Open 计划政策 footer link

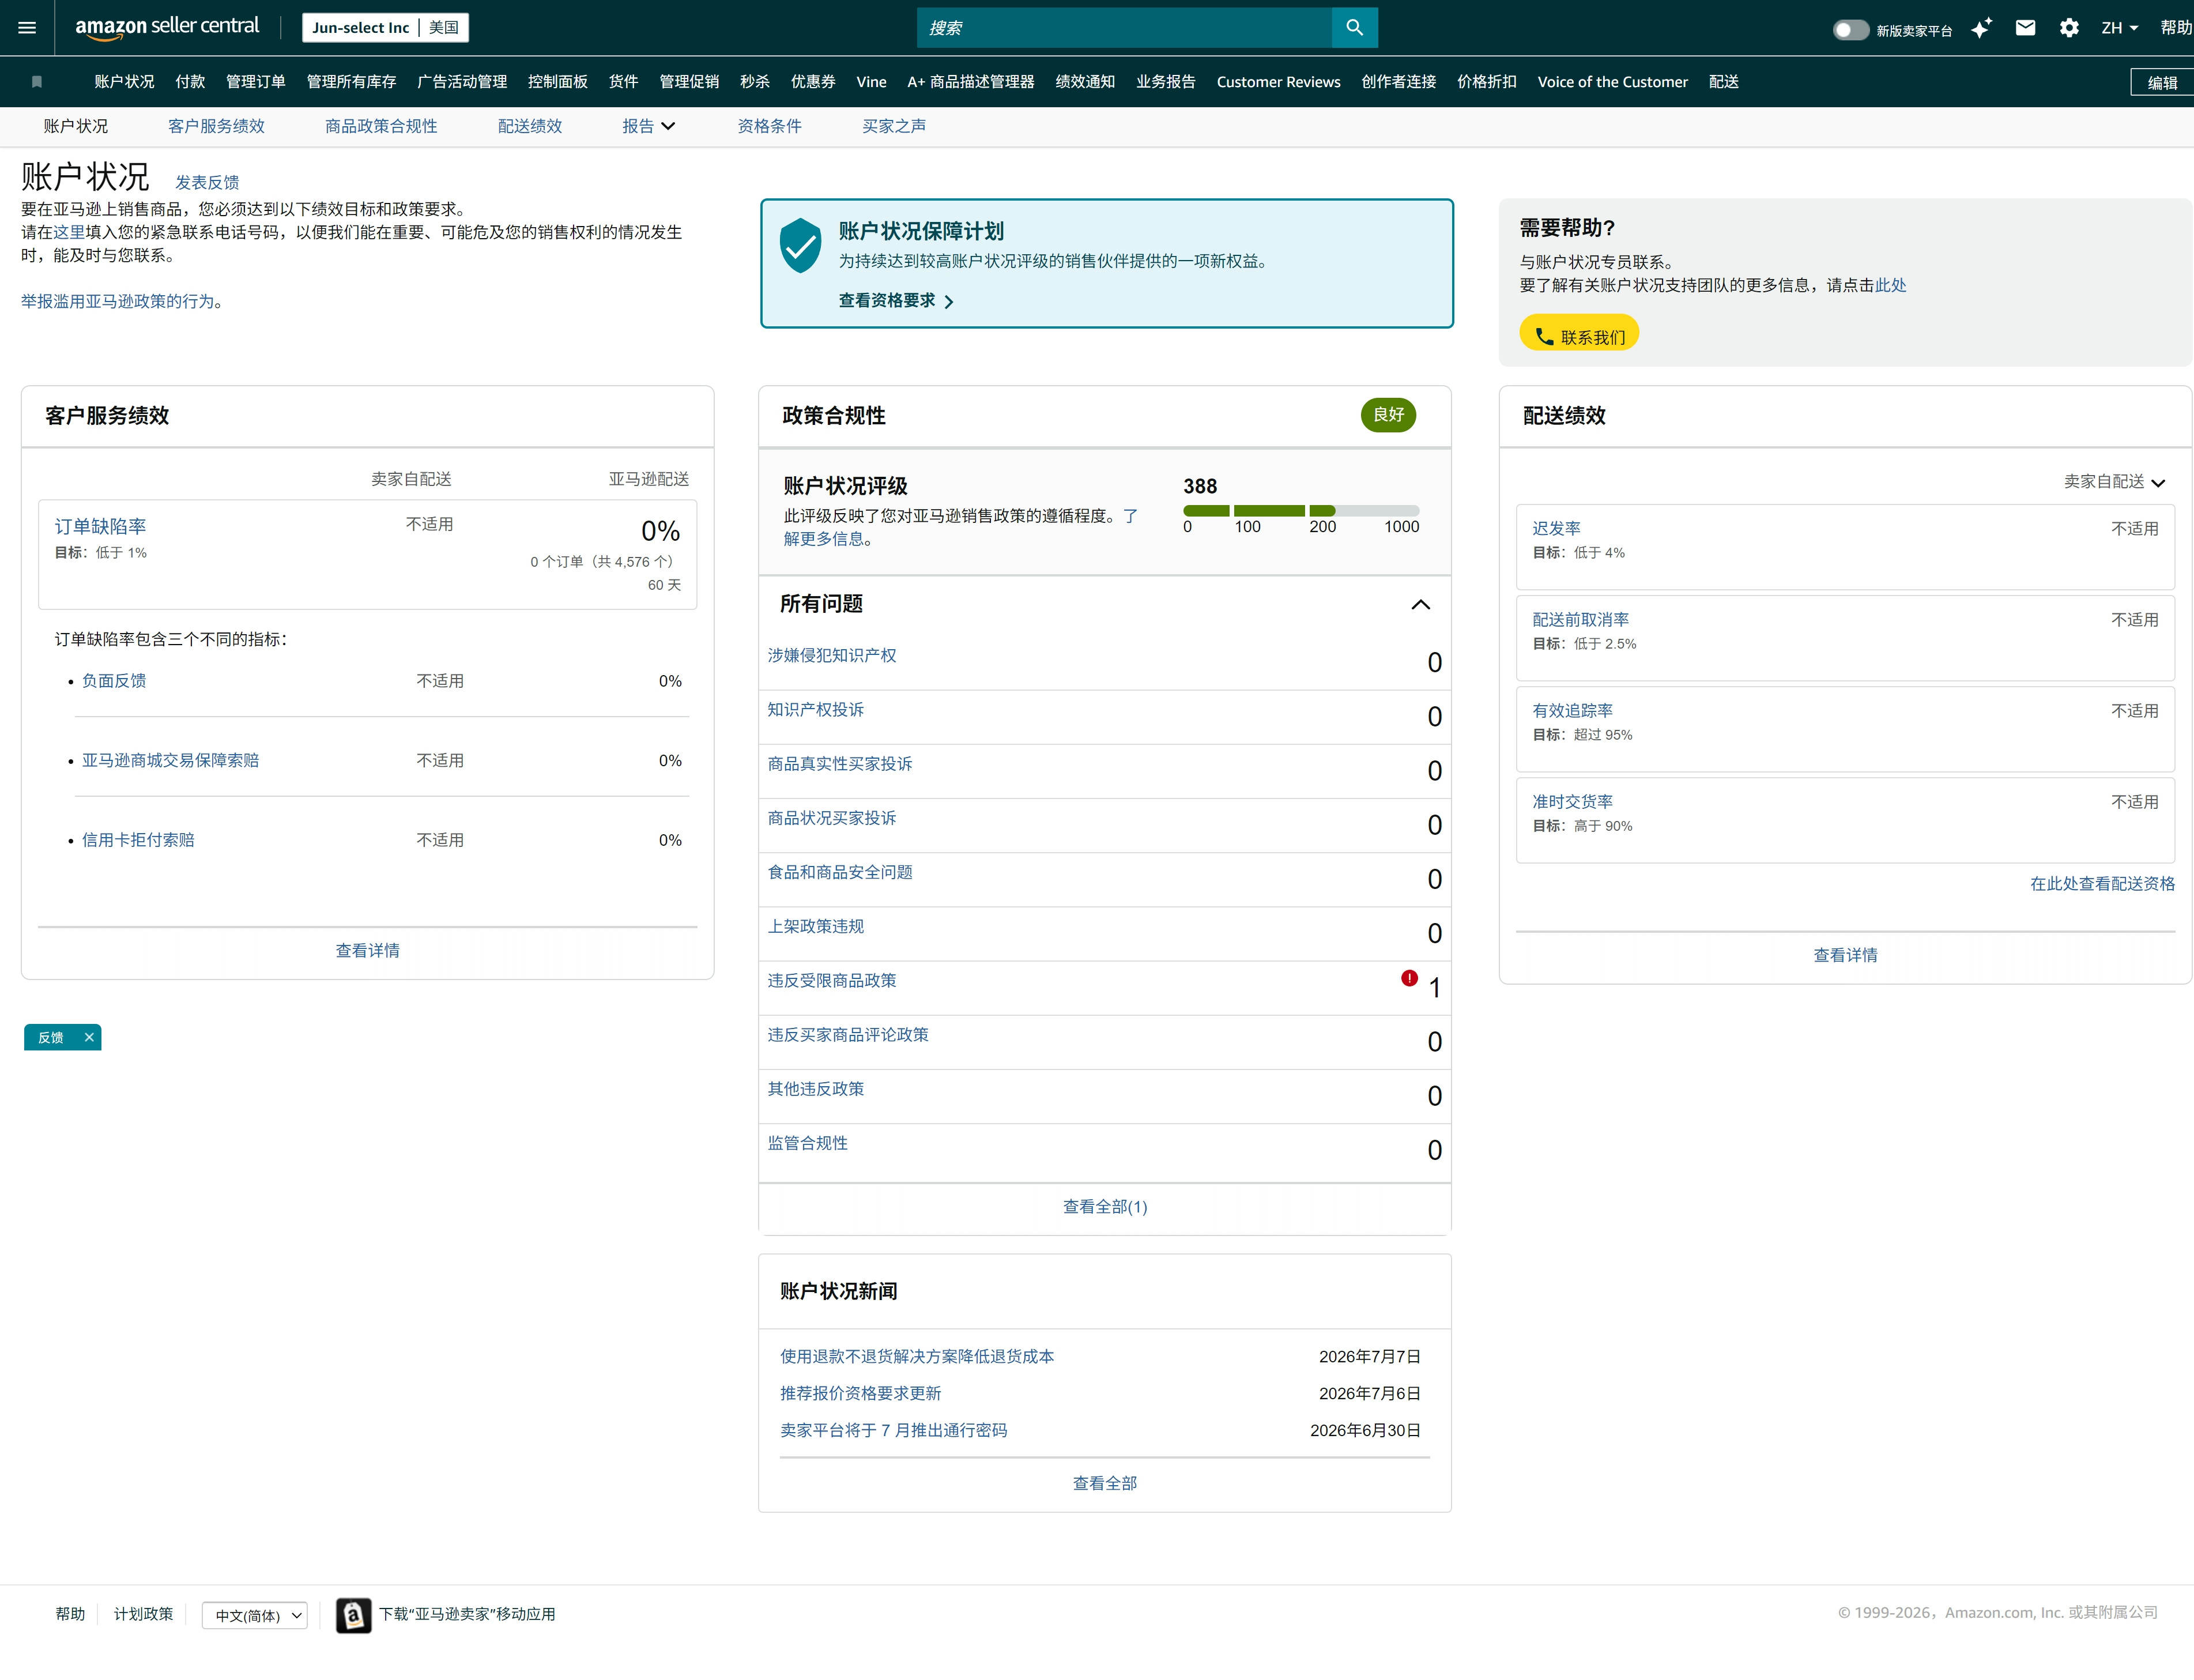(143, 1614)
